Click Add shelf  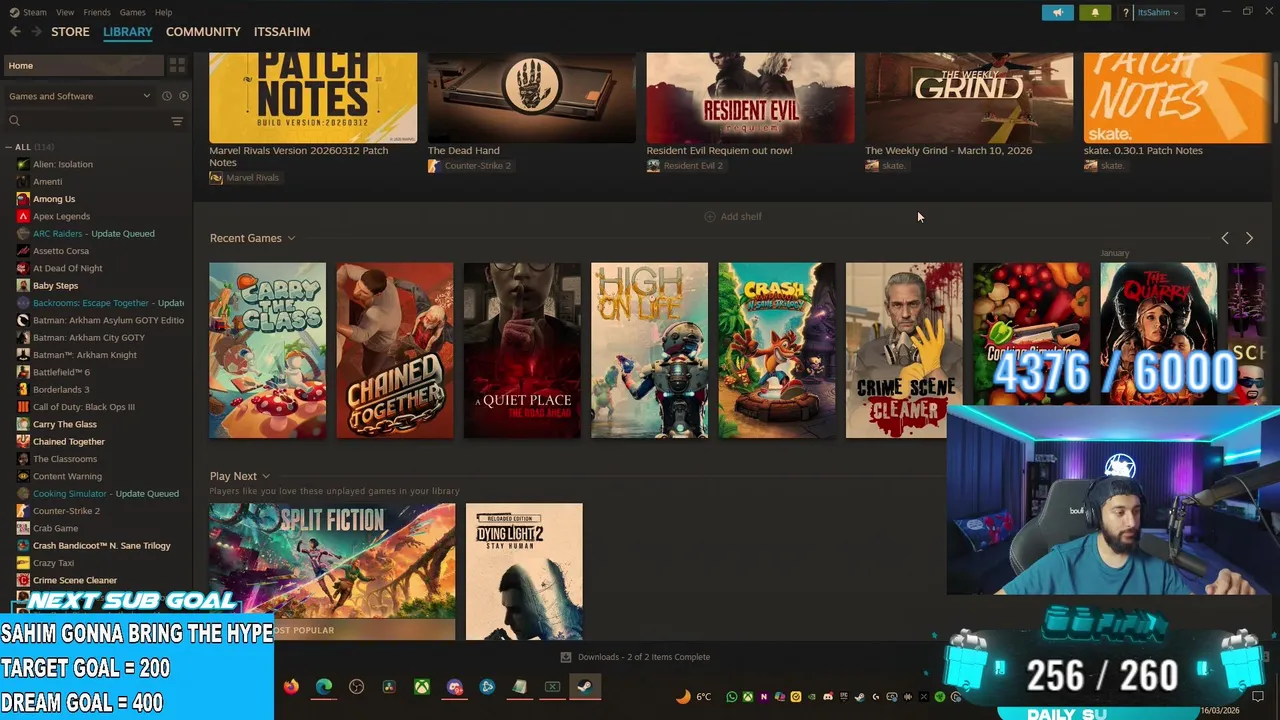tap(733, 216)
